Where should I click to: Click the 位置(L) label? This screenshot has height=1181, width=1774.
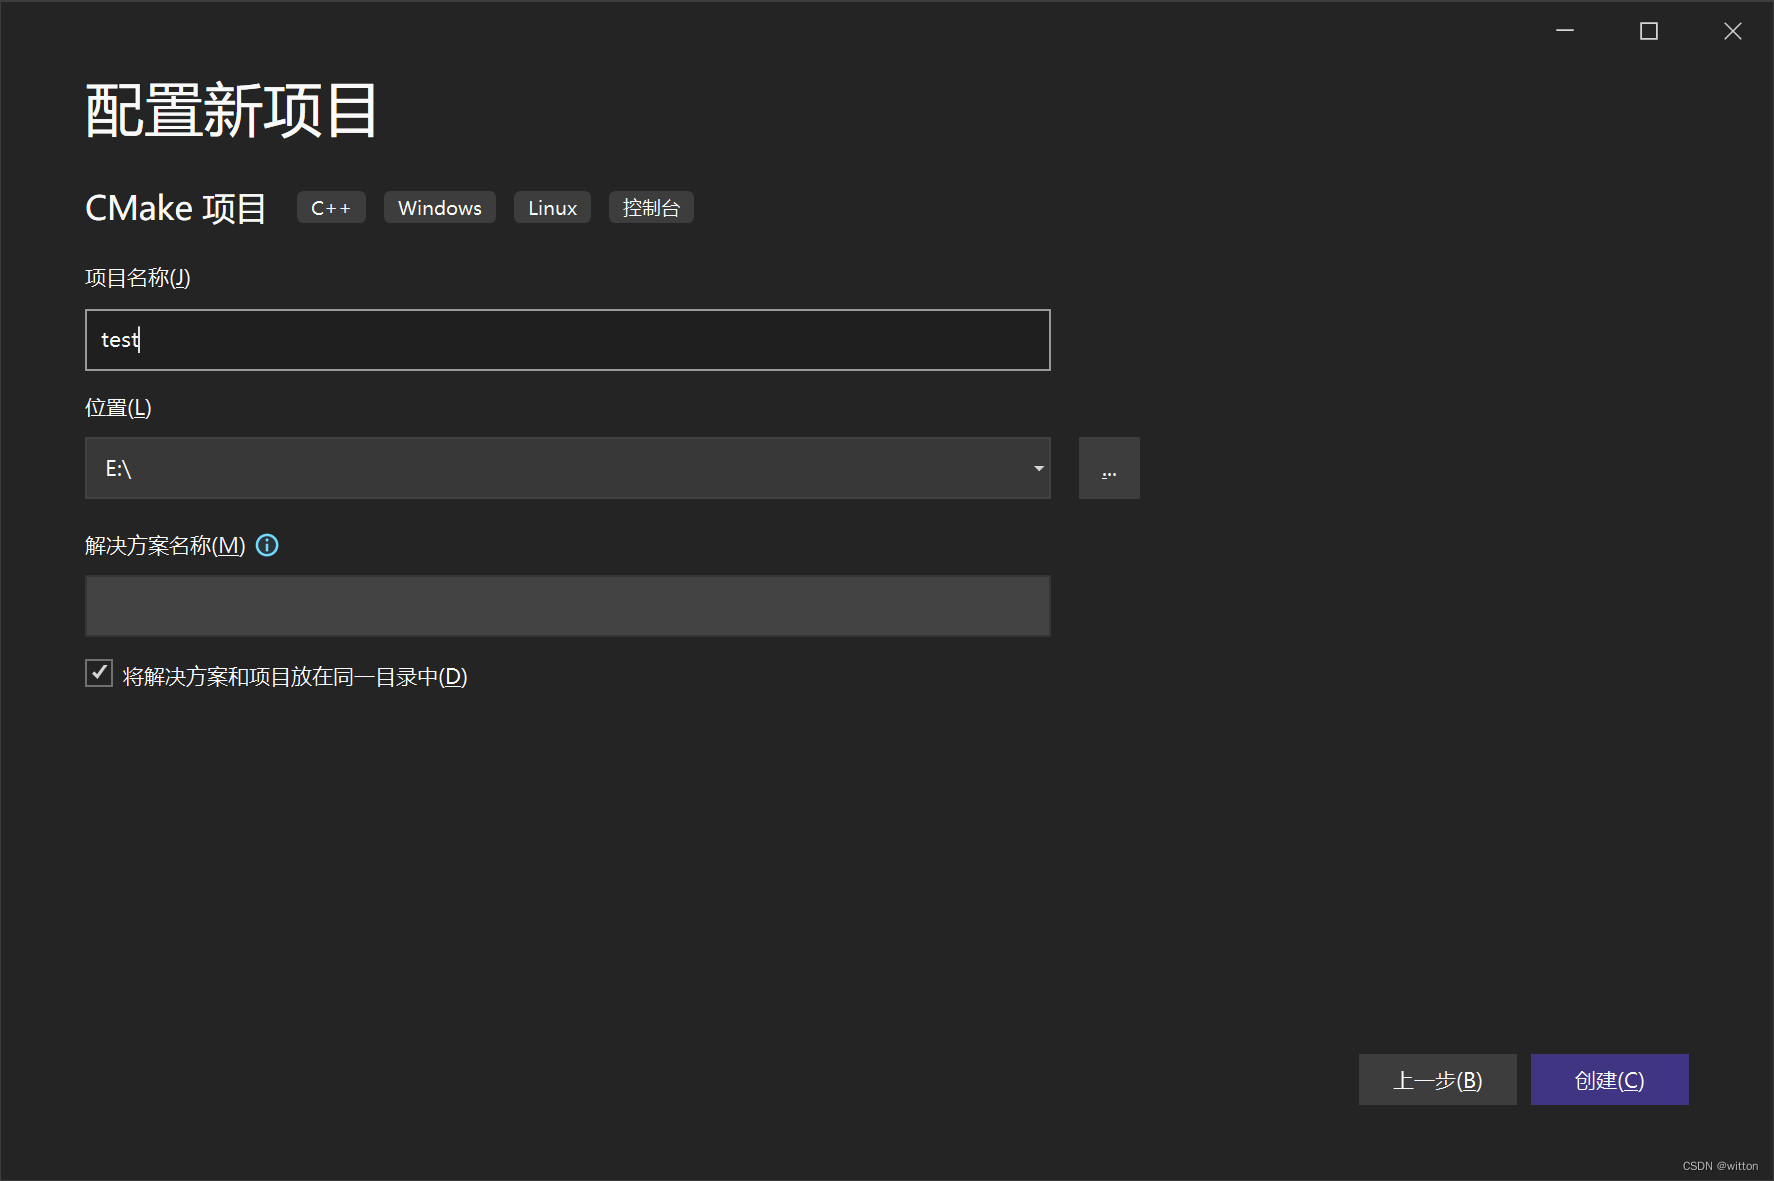pos(117,406)
